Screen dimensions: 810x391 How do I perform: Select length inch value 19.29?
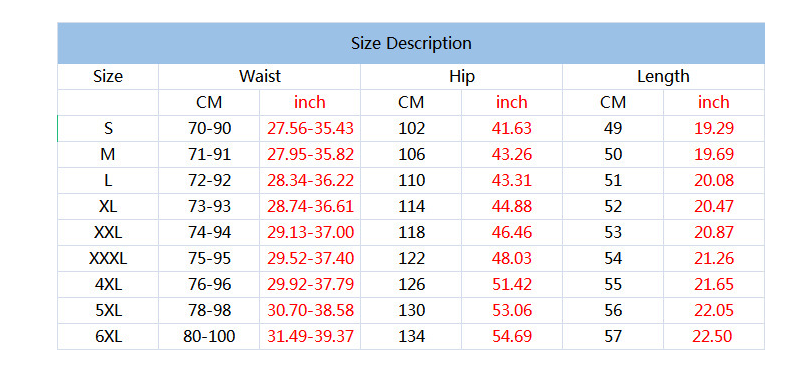click(714, 129)
